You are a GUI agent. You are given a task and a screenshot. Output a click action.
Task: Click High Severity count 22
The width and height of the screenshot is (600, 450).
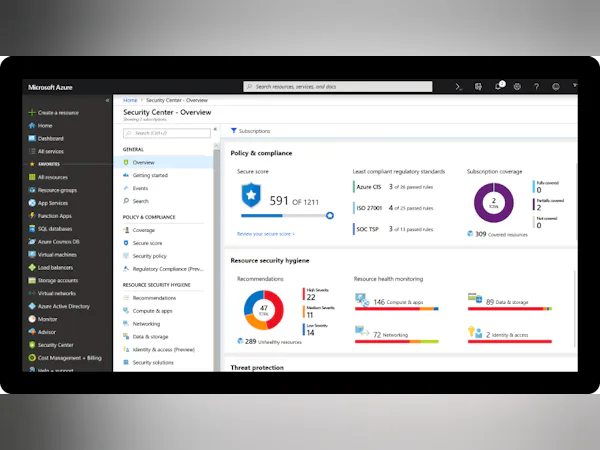[x=311, y=297]
